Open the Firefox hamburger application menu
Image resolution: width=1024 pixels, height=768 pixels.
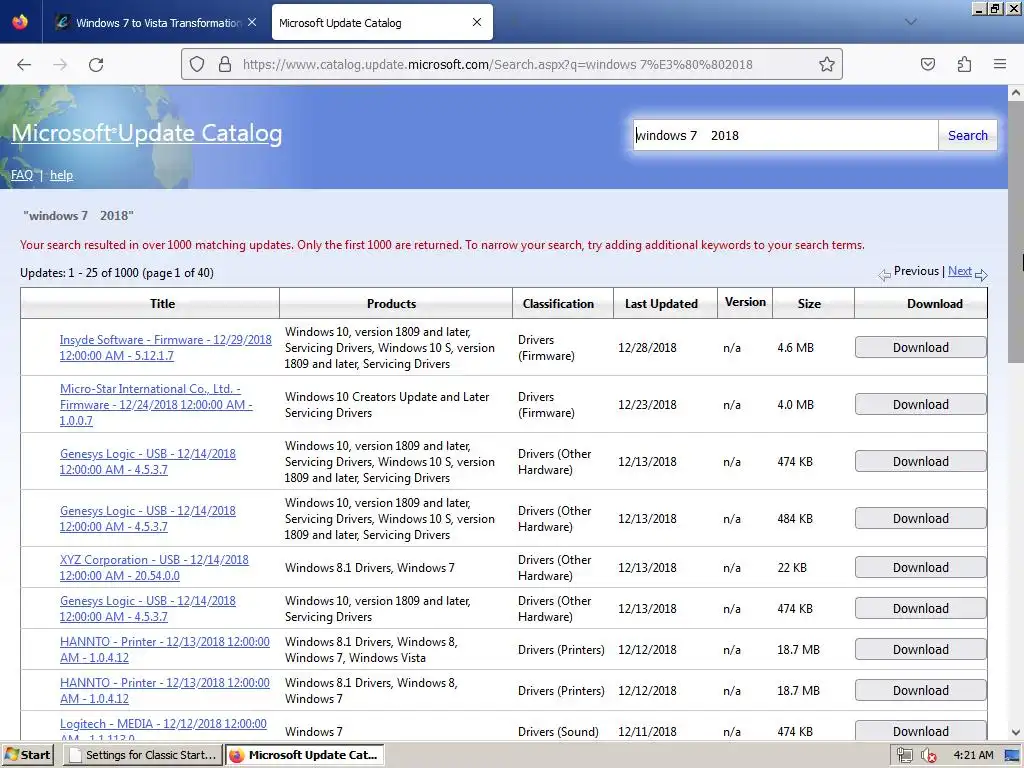(1000, 64)
